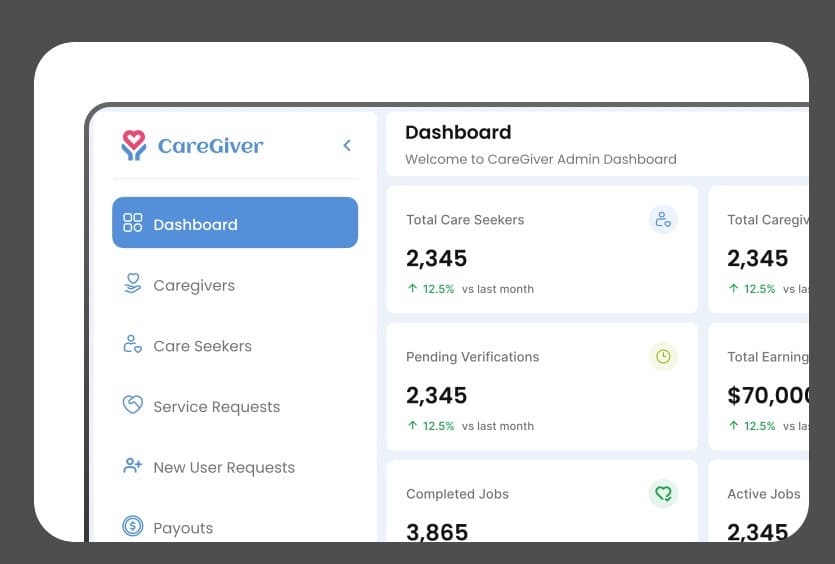Click the 'Total Care Seekers' label
This screenshot has height=564, width=835.
point(465,220)
